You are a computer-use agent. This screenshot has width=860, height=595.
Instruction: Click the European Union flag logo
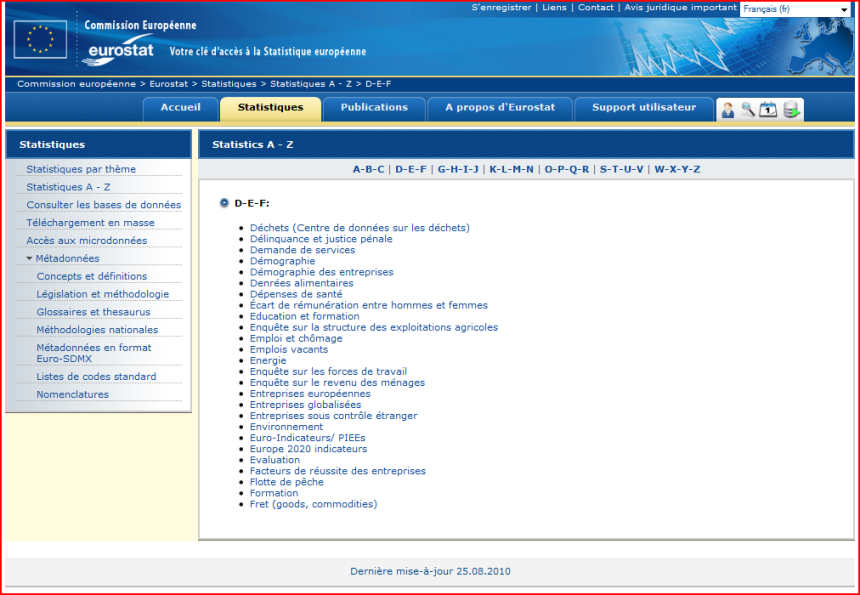40,39
